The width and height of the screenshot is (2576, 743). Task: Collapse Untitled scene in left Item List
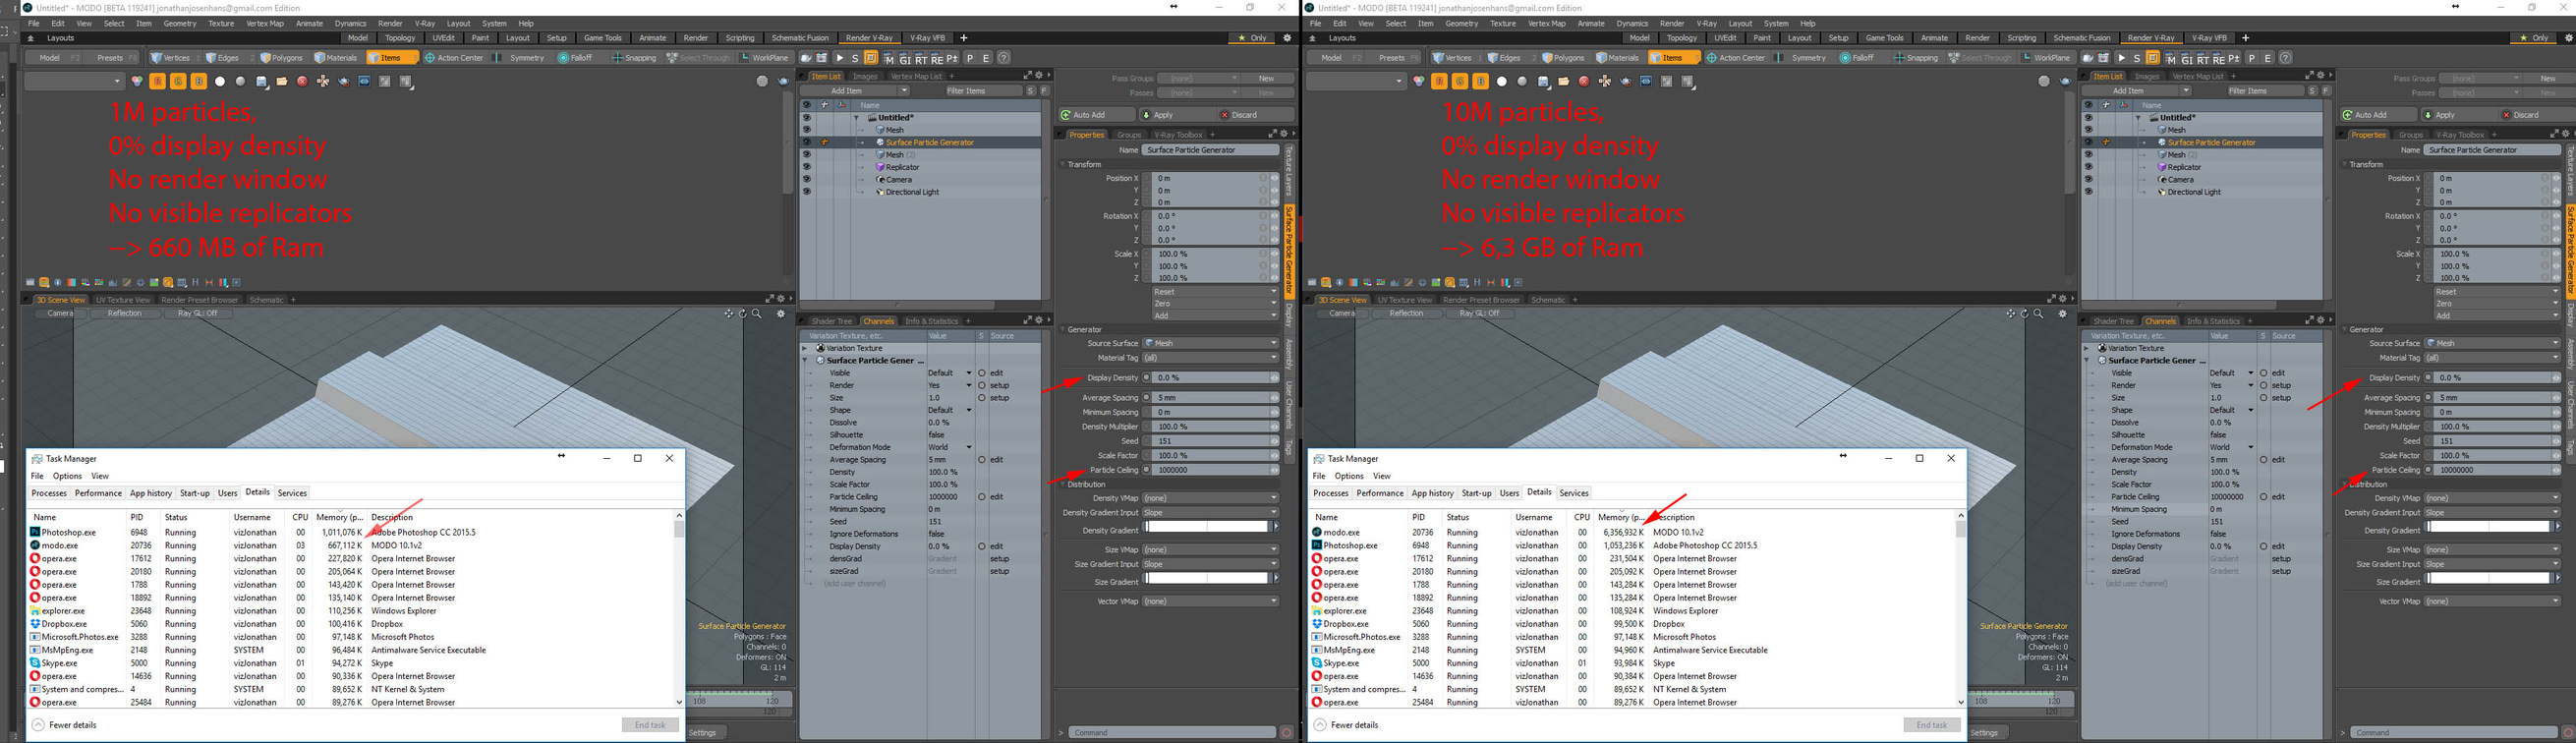click(x=857, y=118)
